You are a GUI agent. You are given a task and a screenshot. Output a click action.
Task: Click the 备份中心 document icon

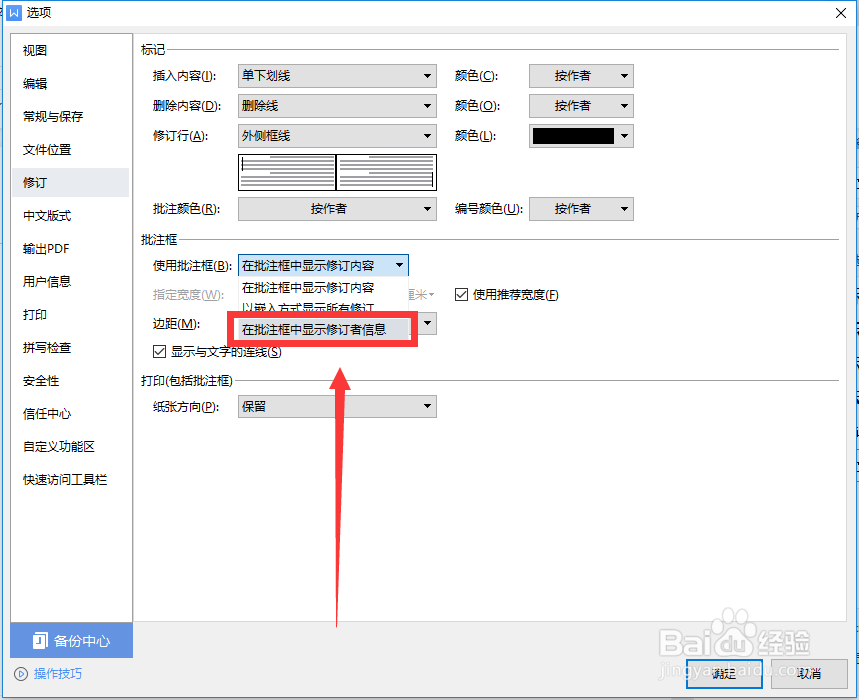click(40, 640)
